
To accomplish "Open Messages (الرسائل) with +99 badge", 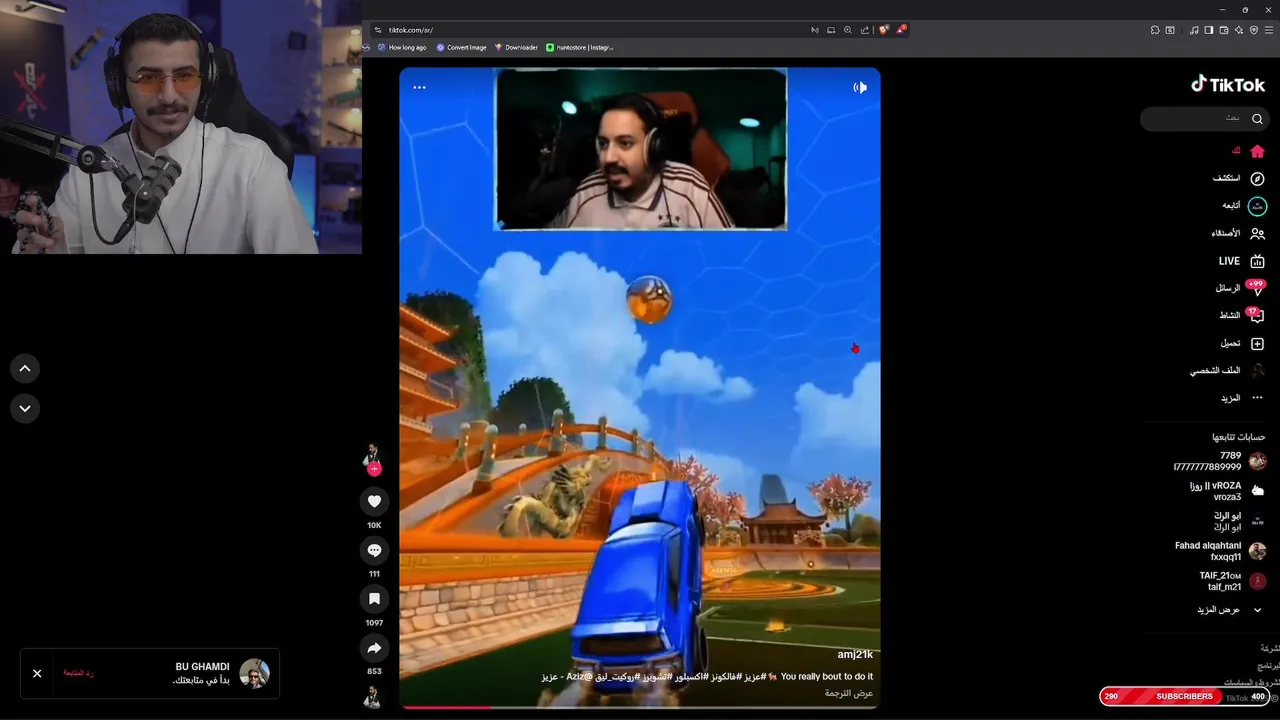I will click(x=1240, y=288).
